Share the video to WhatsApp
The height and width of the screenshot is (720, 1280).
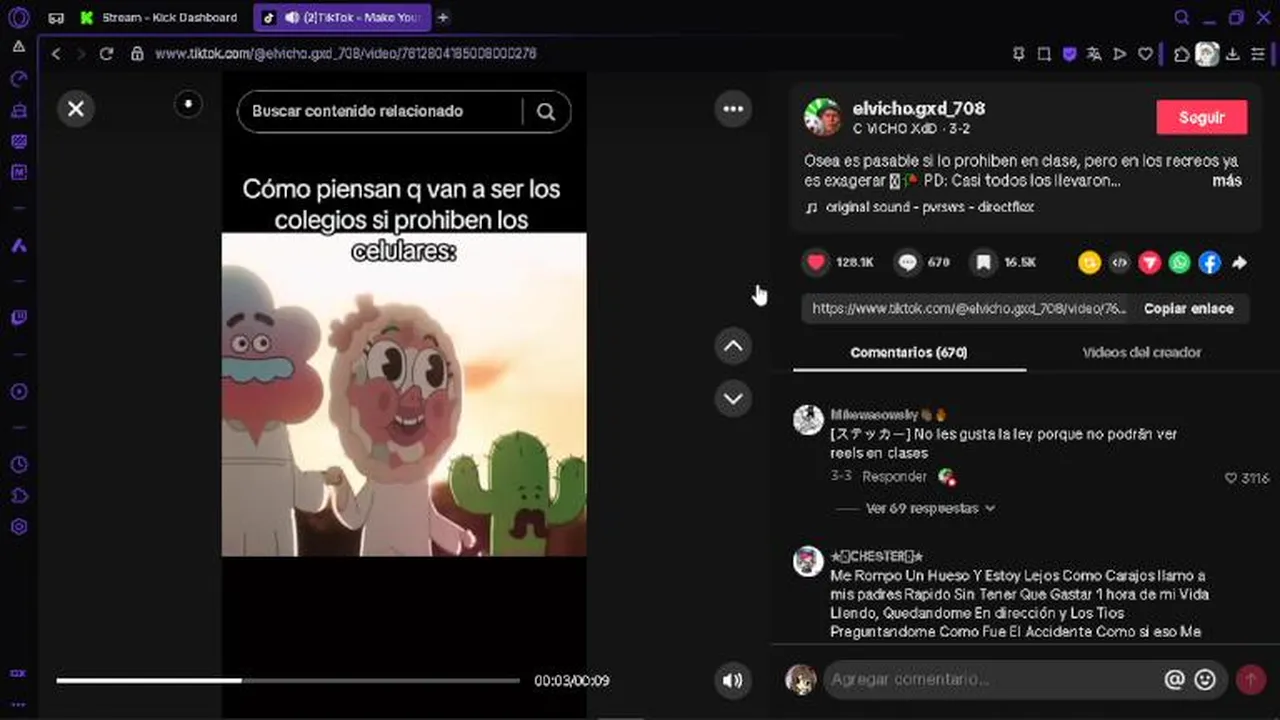(x=1180, y=262)
